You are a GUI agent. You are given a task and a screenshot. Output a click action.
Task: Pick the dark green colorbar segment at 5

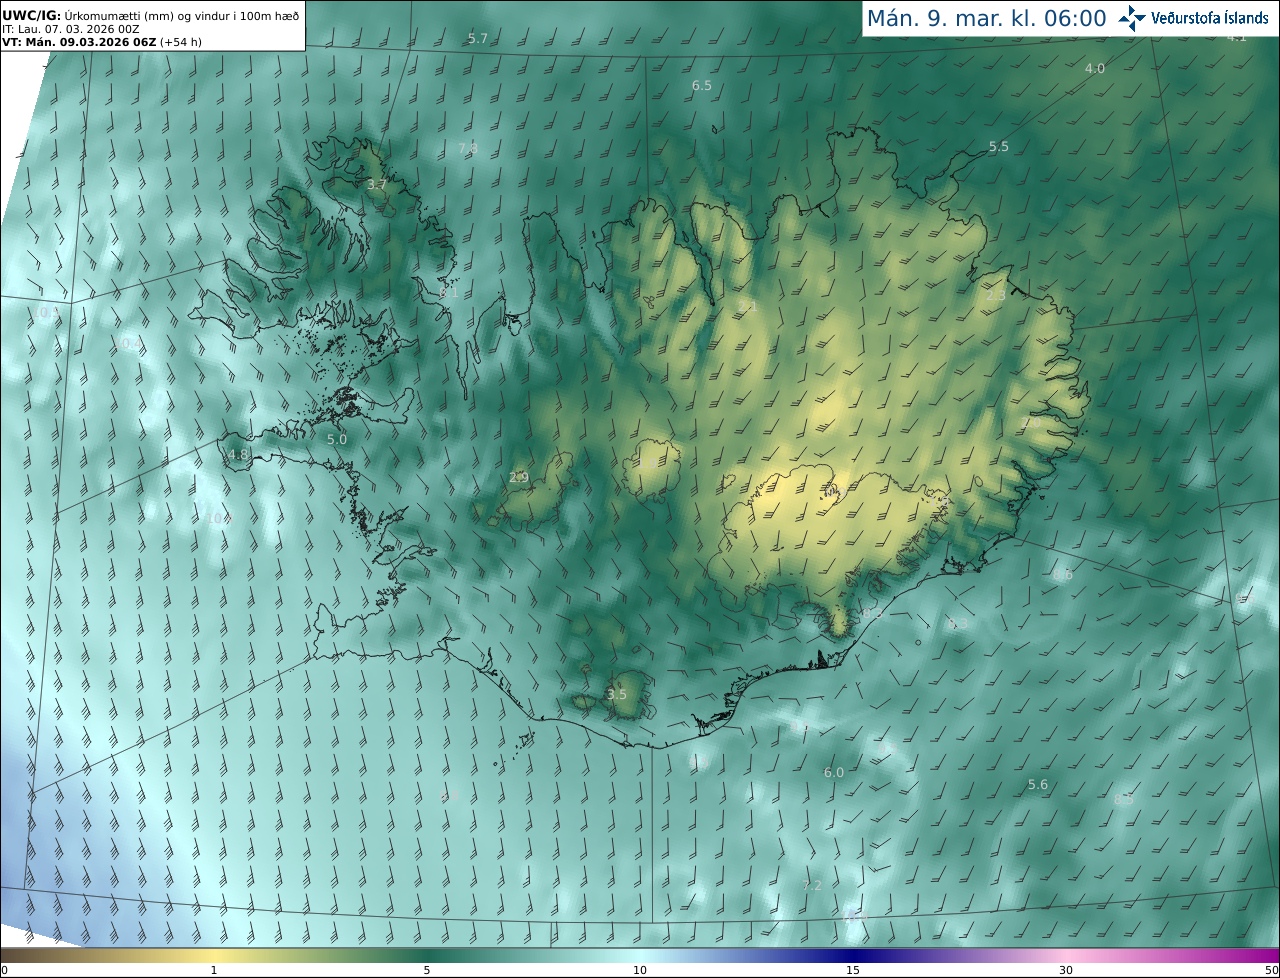click(427, 954)
